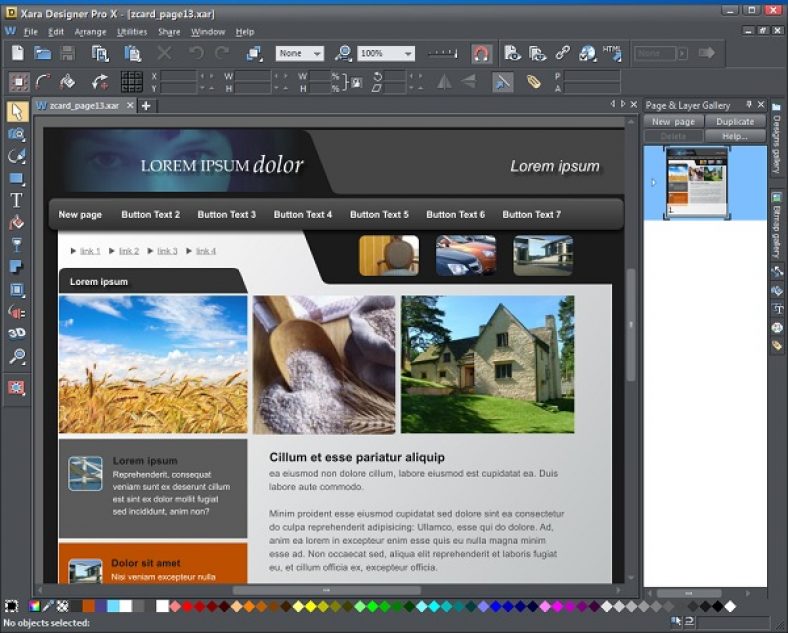
Task: Click the Export HTML icon
Action: 612,53
